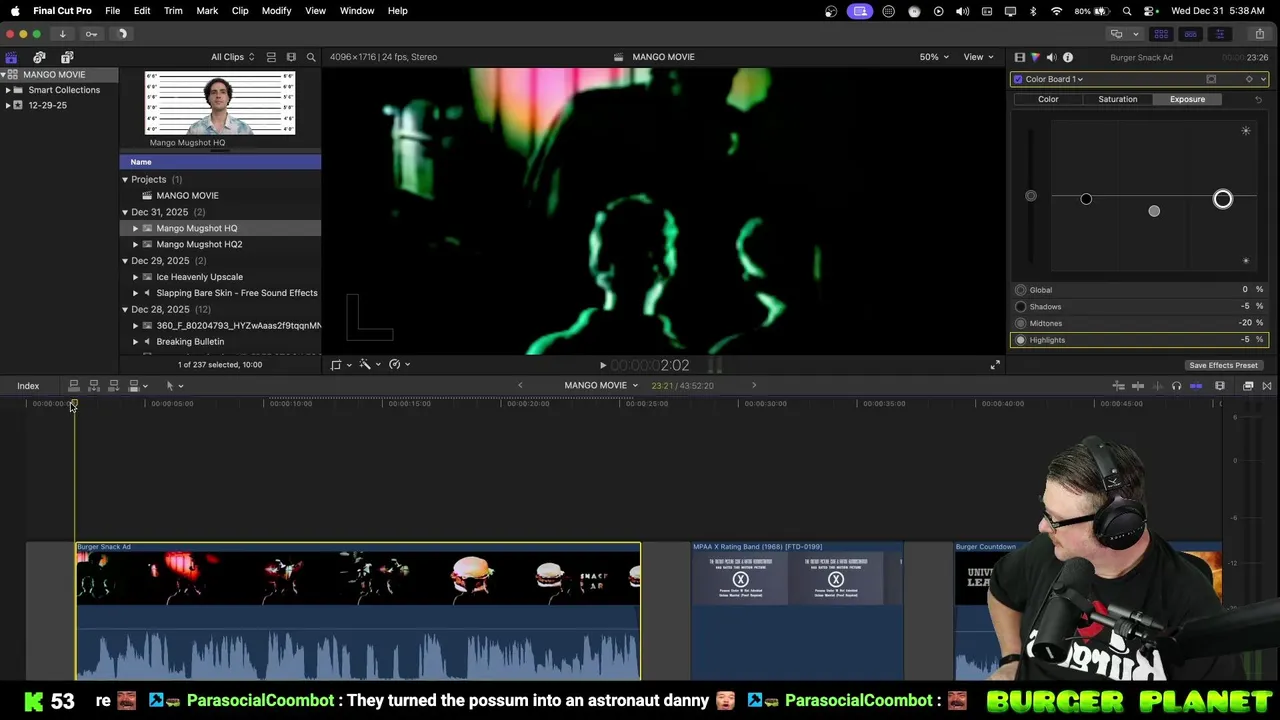Select the Ice Heavenly Upscale clip
Viewport: 1280px width, 720px height.
[x=199, y=277]
